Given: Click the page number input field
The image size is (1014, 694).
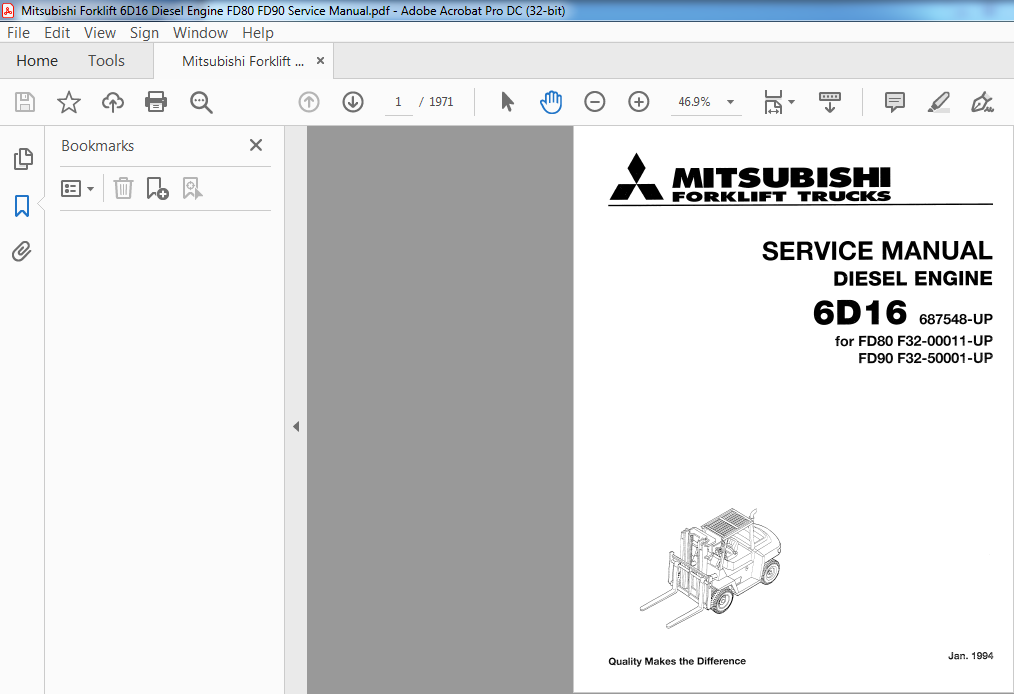Looking at the screenshot, I should pos(398,102).
